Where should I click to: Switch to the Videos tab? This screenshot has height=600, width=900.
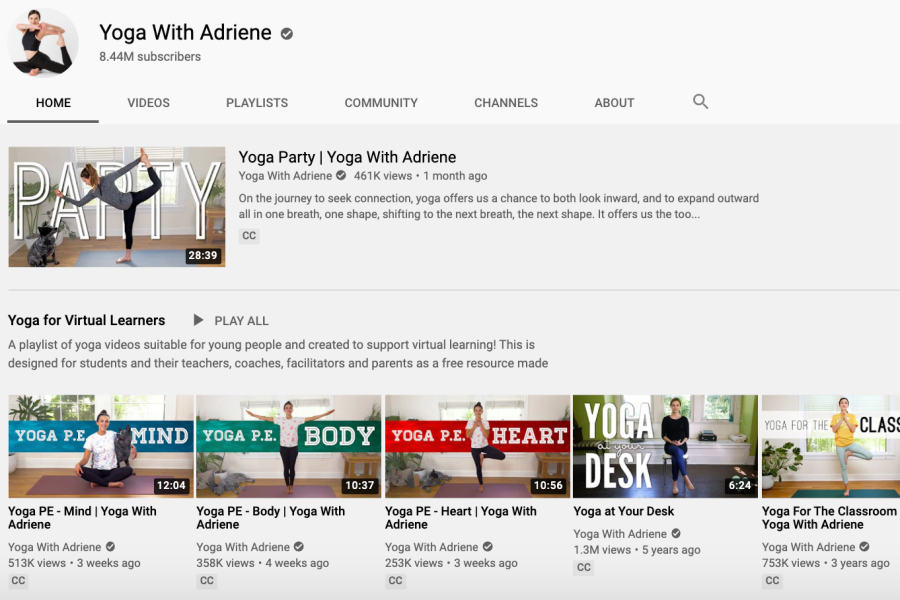pyautogui.click(x=148, y=103)
